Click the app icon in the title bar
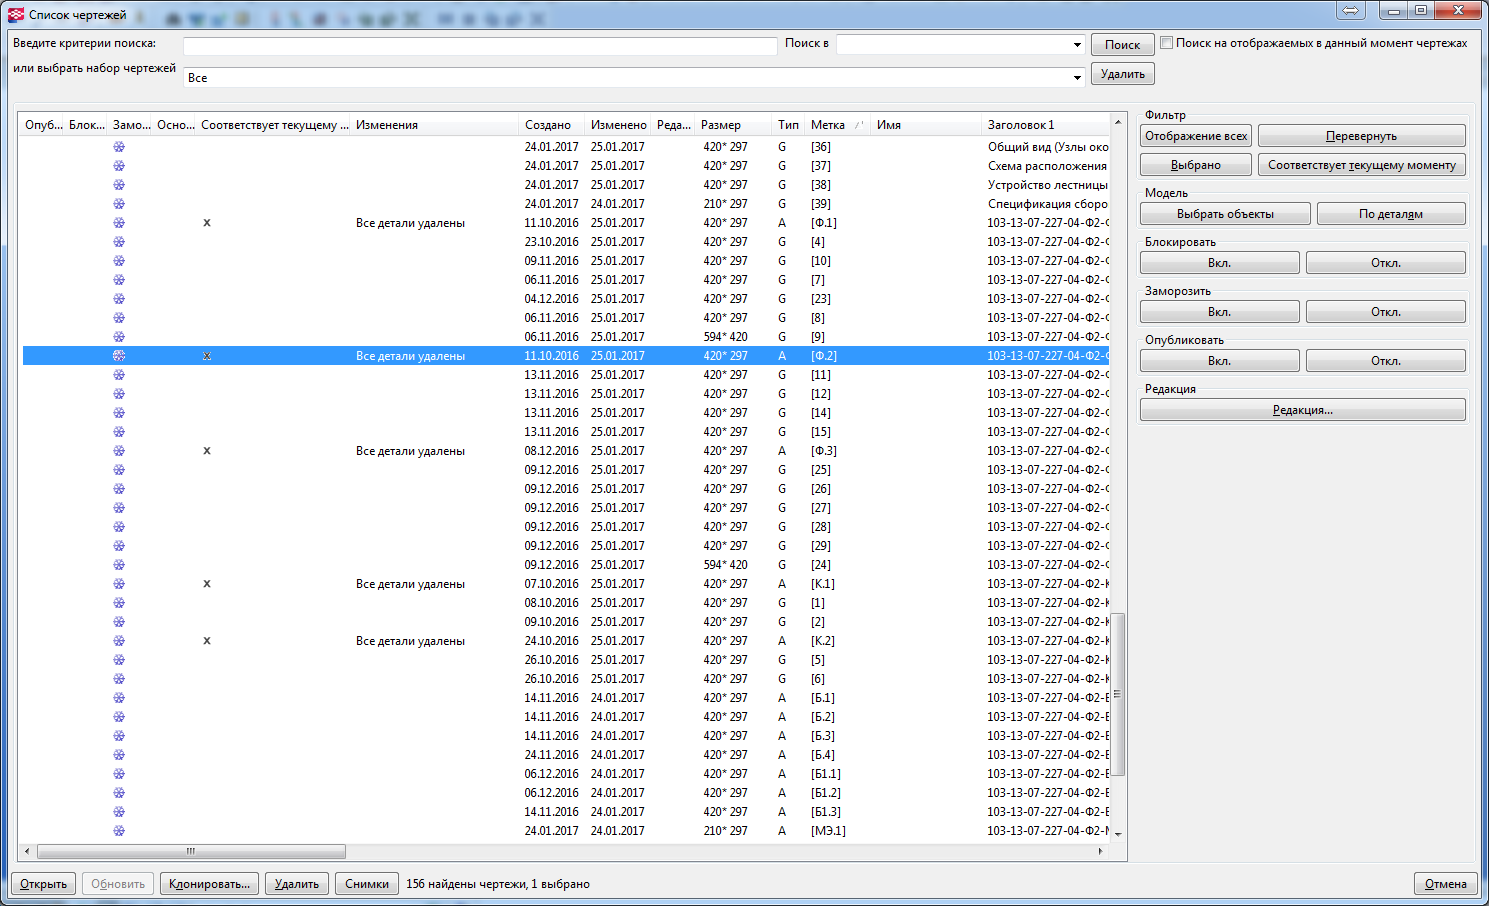Screen dimensions: 1489x906 coord(16,14)
